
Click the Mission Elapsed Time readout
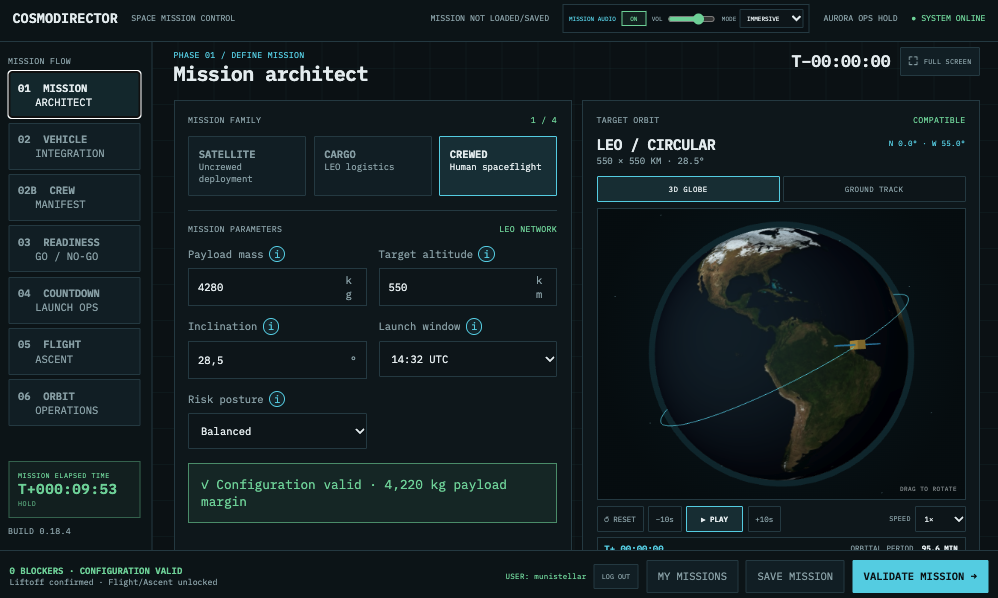coord(74,489)
